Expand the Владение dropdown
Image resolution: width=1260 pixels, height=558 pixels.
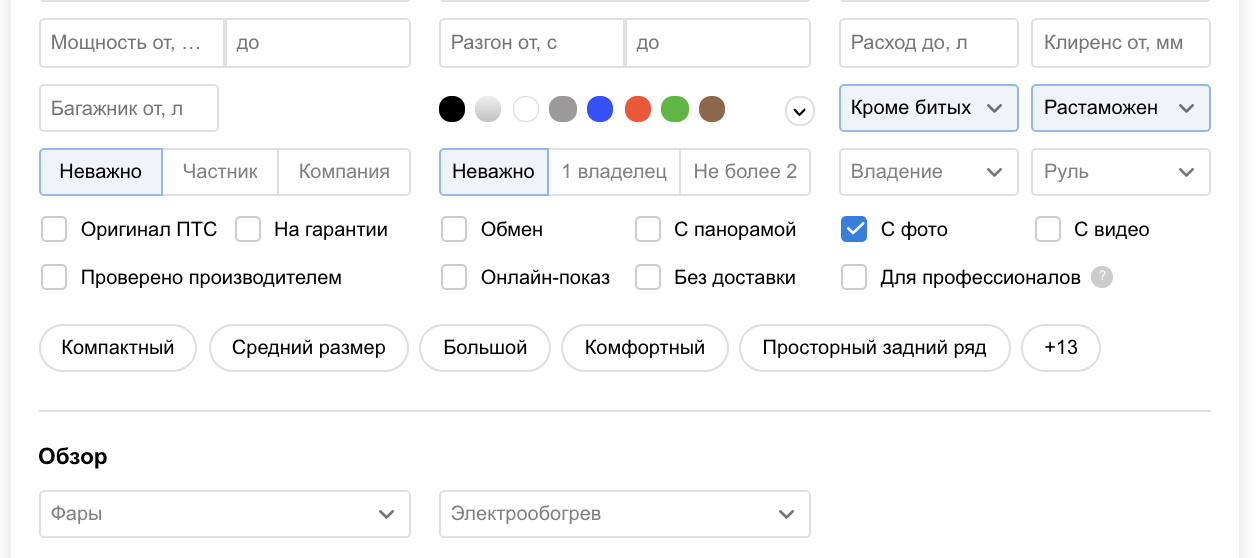click(929, 172)
